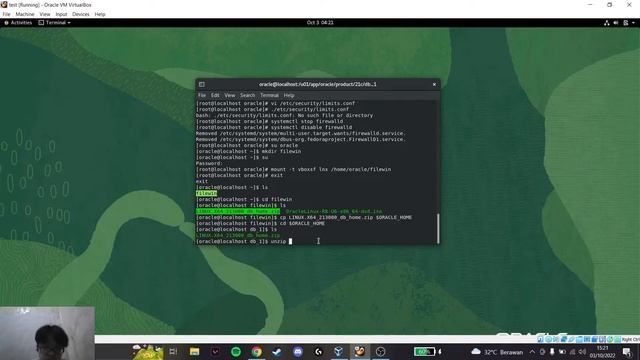Open Windows Task View on taskbar
Image resolution: width=640 pixels, height=360 pixels.
[x=173, y=351]
